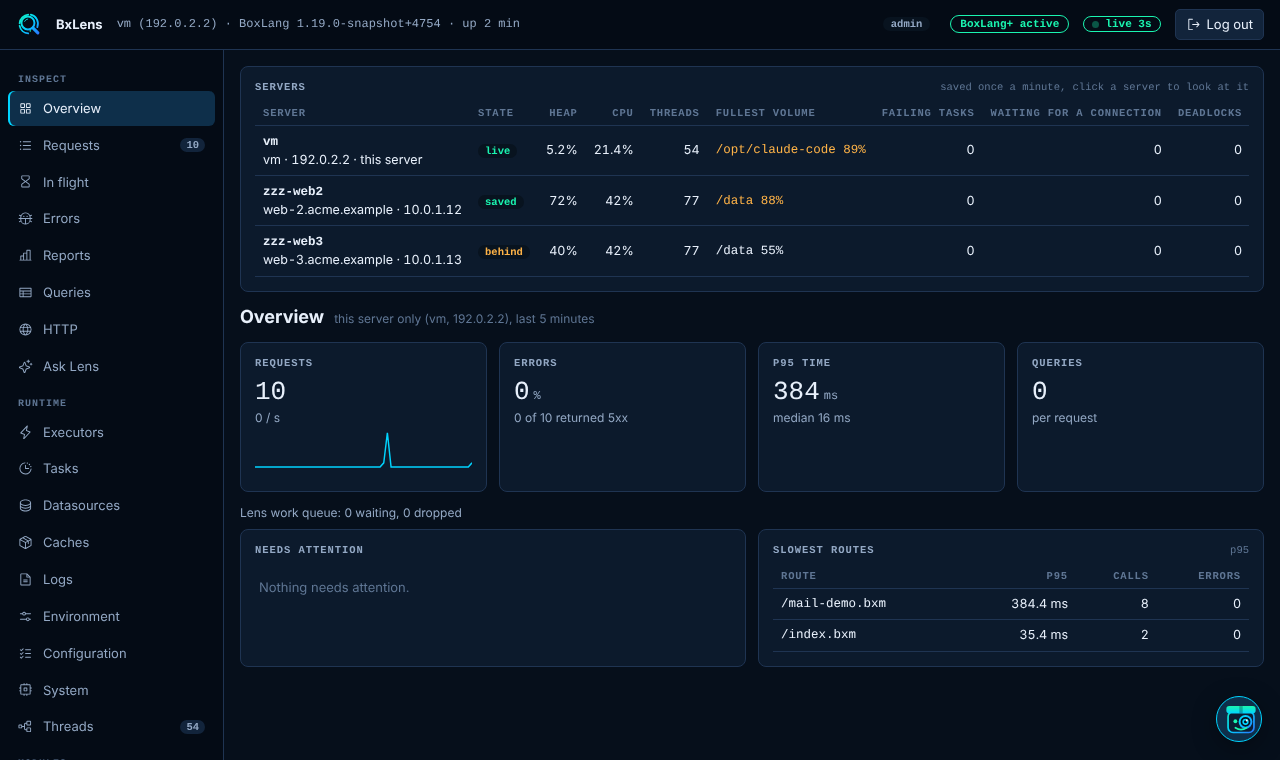Click the Logs file icon
This screenshot has width=1280, height=760.
(26, 579)
